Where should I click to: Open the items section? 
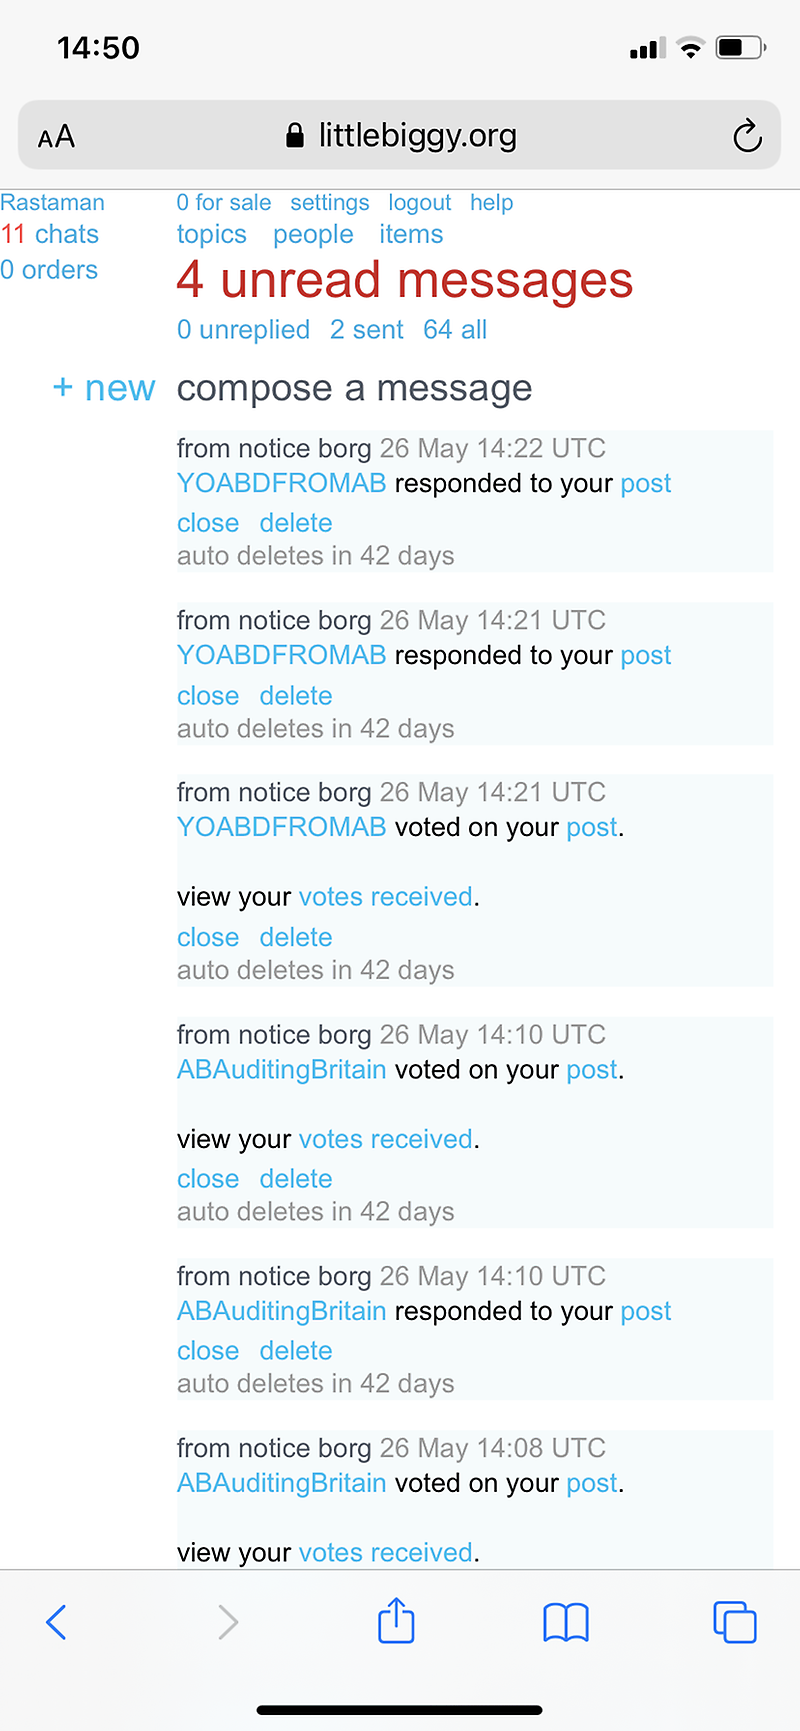pos(411,234)
